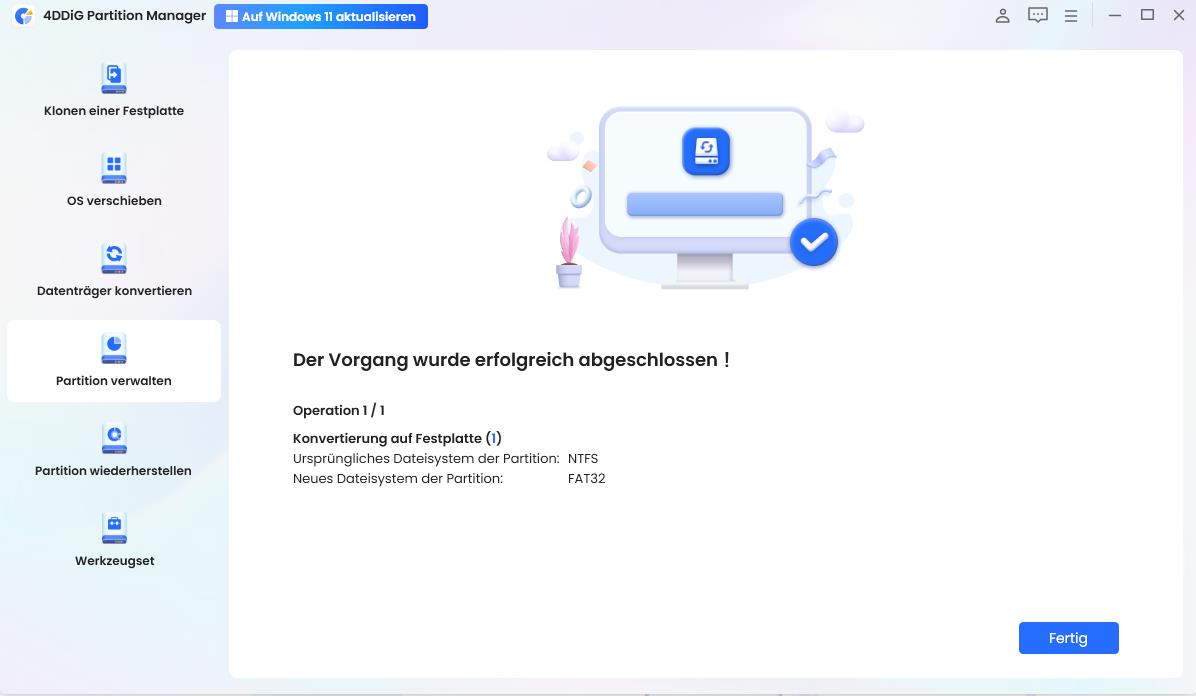Click Neues Dateisystem der Partition label

(397, 478)
